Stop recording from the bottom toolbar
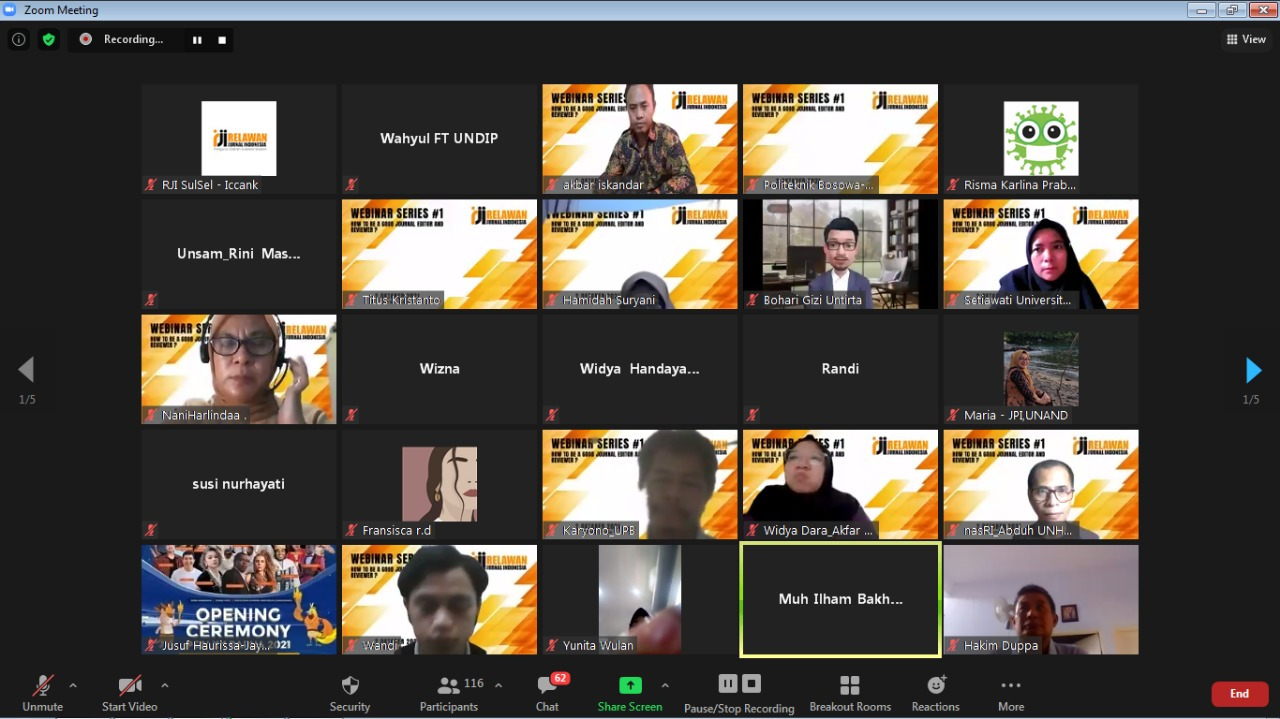The height and width of the screenshot is (719, 1280). (752, 684)
